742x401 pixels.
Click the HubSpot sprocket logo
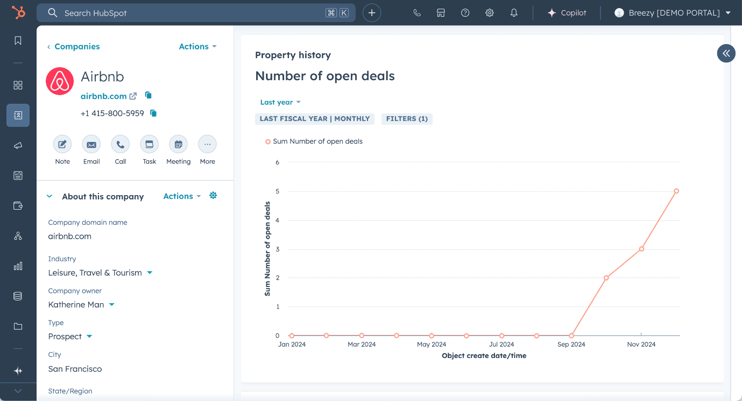point(18,13)
